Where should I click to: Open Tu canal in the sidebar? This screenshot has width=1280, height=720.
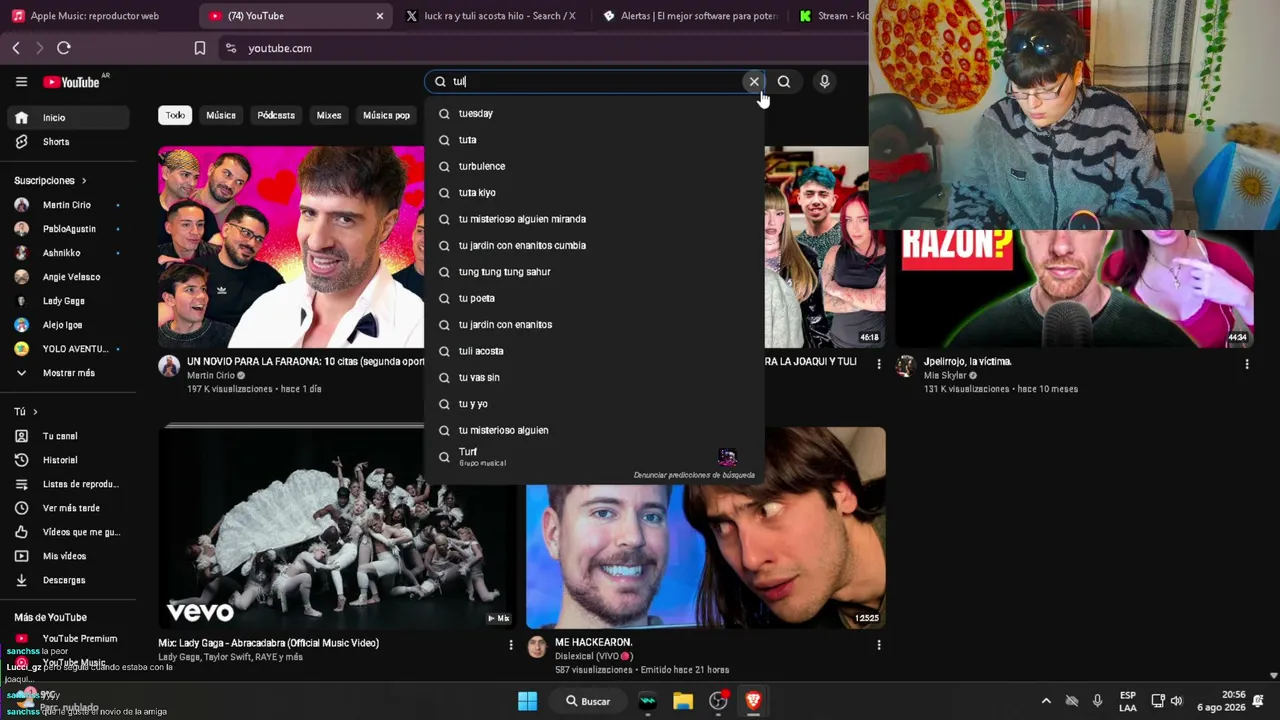point(68,436)
